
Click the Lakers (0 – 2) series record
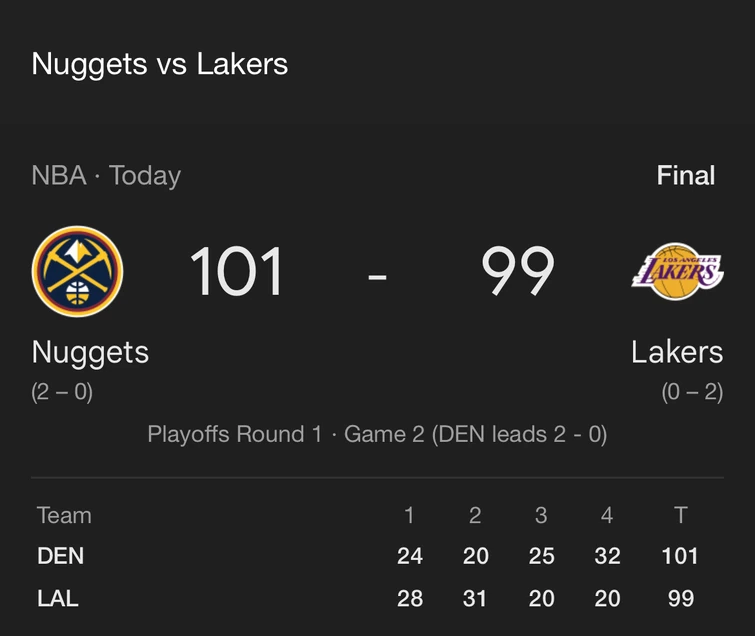(x=692, y=392)
